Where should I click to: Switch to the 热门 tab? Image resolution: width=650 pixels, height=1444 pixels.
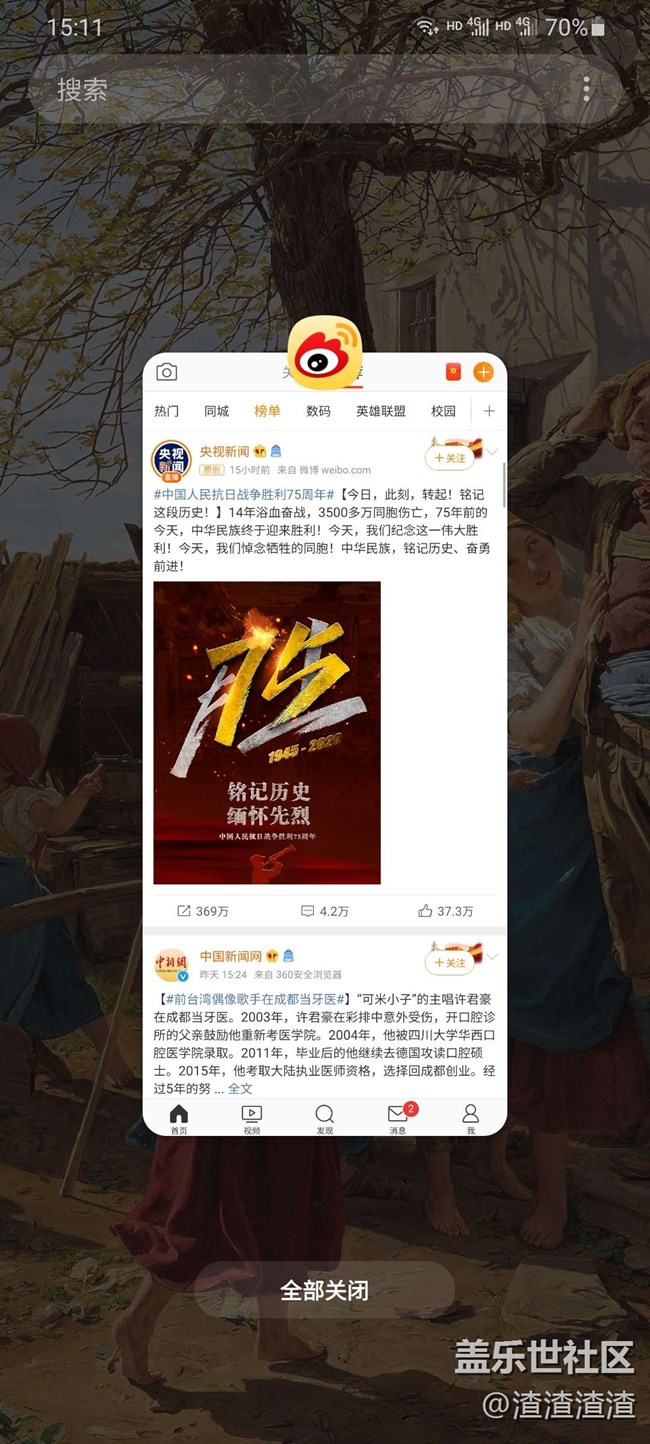coord(167,411)
